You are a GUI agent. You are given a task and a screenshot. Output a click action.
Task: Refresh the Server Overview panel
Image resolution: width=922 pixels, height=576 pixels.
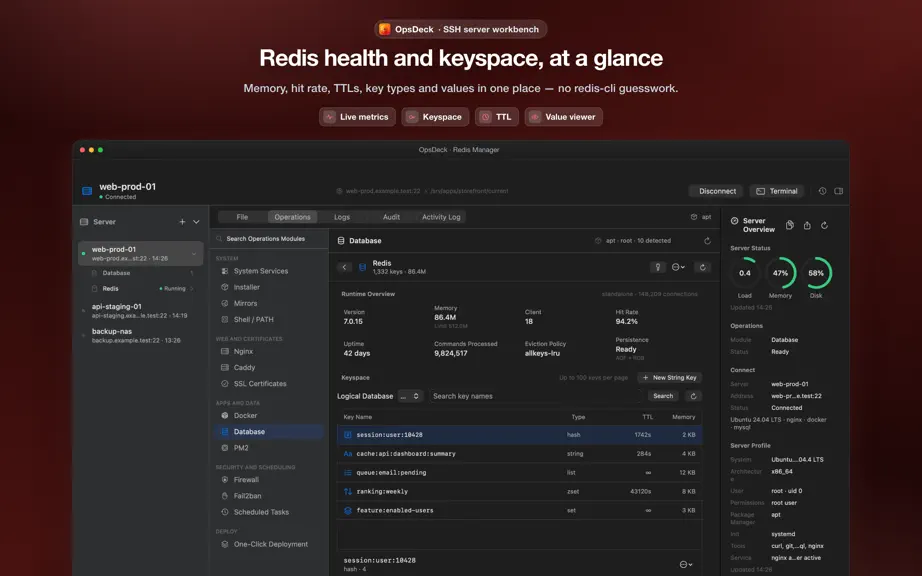(824, 225)
